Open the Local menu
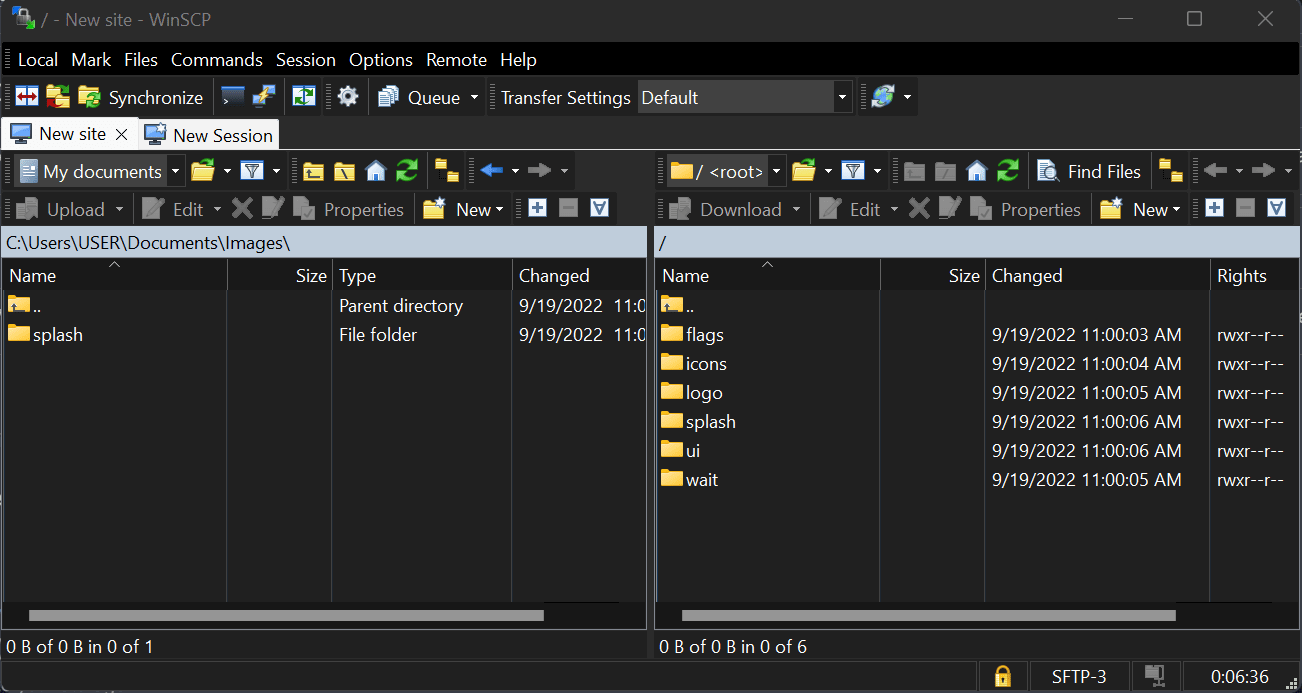Screen dimensions: 1302x693 (38, 60)
